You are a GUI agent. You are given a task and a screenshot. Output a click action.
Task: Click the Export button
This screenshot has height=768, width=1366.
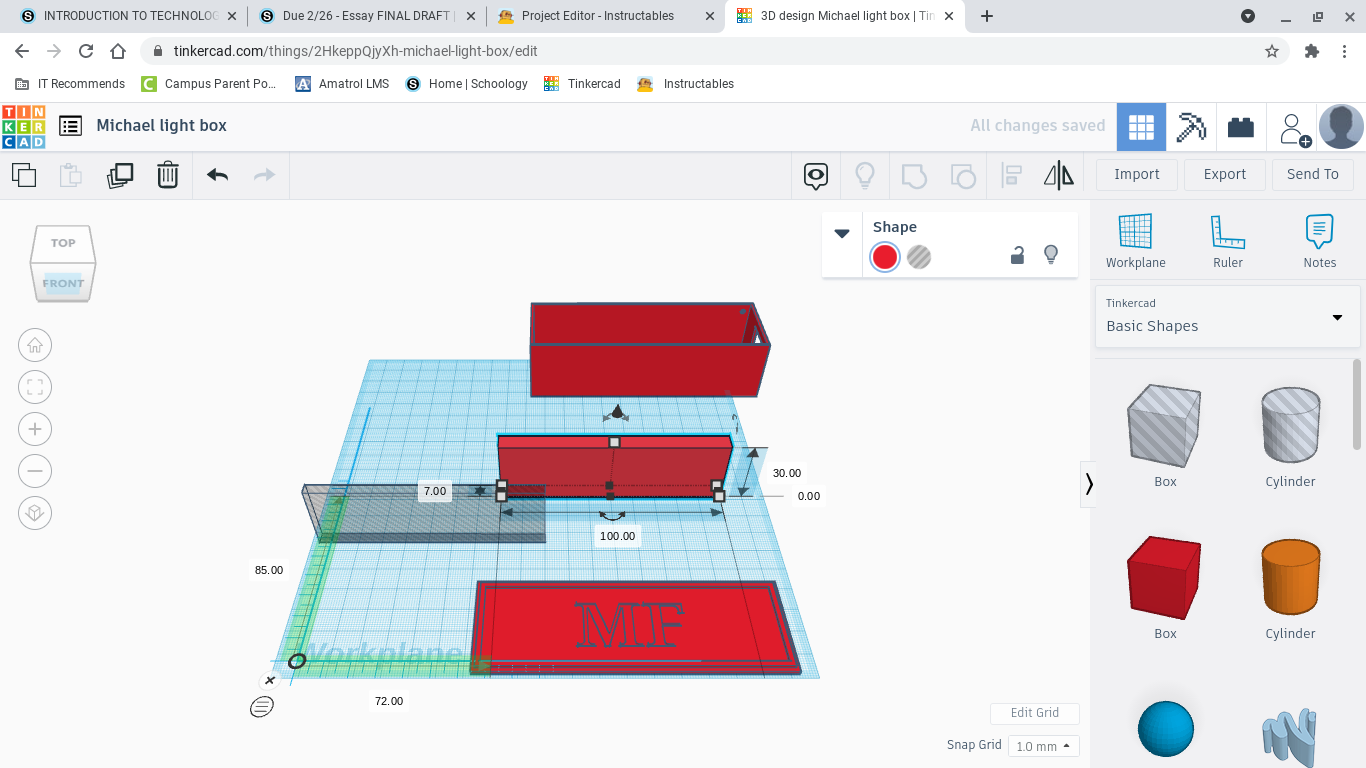click(x=1225, y=174)
